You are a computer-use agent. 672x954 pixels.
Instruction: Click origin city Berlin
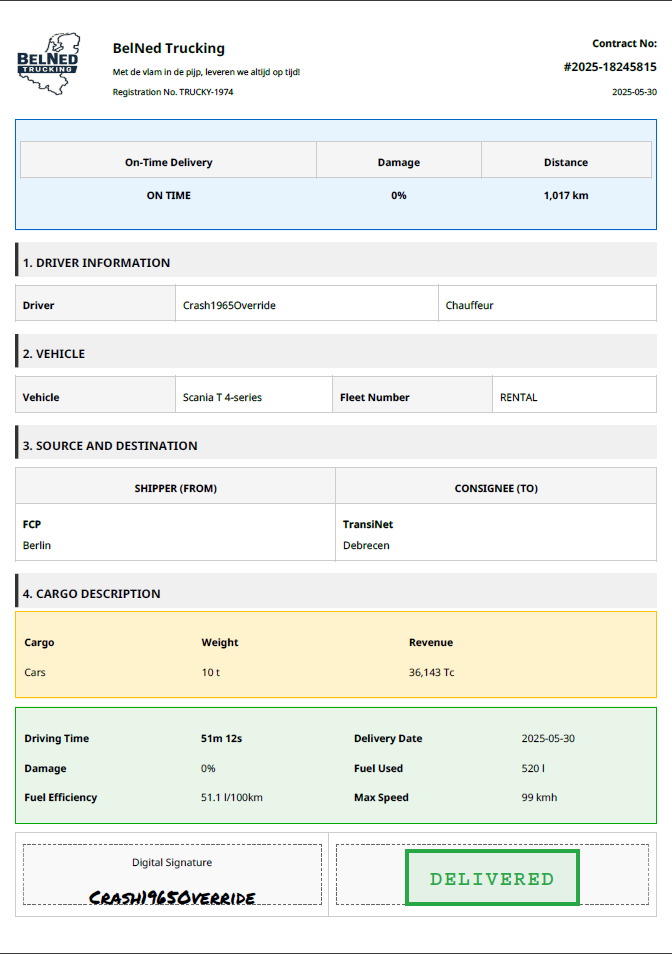pos(36,545)
